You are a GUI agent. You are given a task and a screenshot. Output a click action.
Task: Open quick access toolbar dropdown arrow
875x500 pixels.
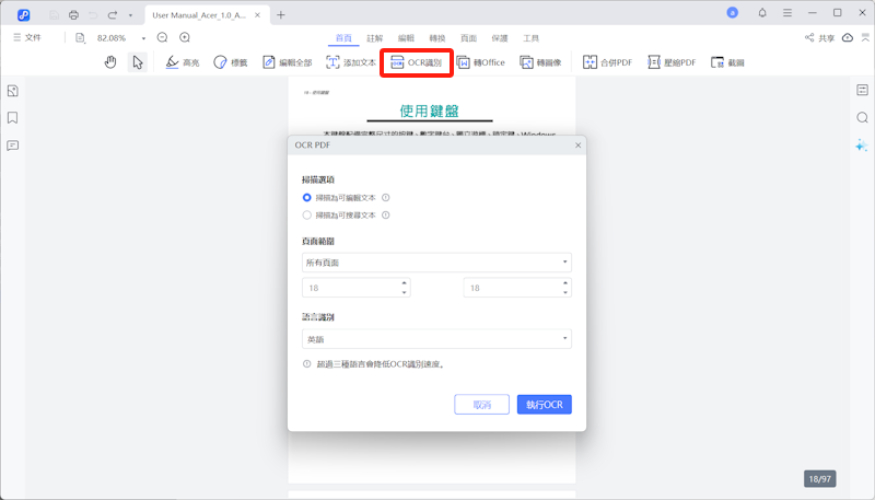(131, 16)
